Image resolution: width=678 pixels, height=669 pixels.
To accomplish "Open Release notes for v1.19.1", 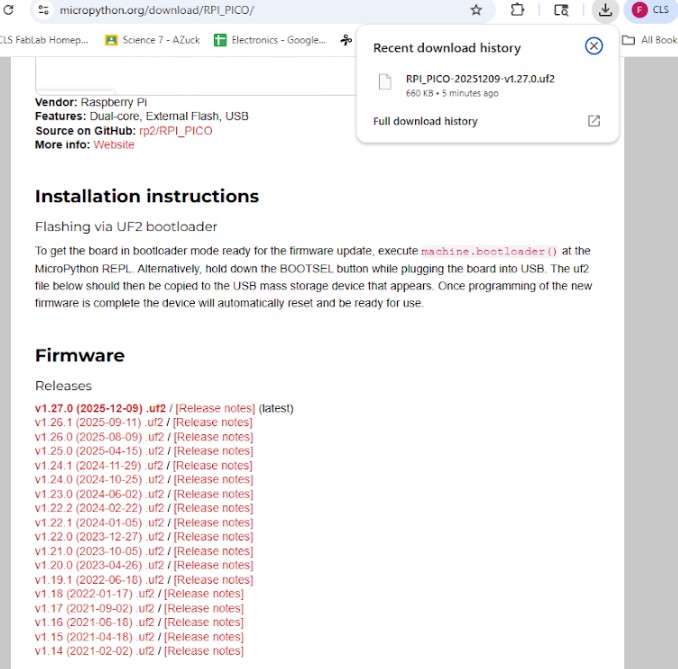I will click(214, 580).
